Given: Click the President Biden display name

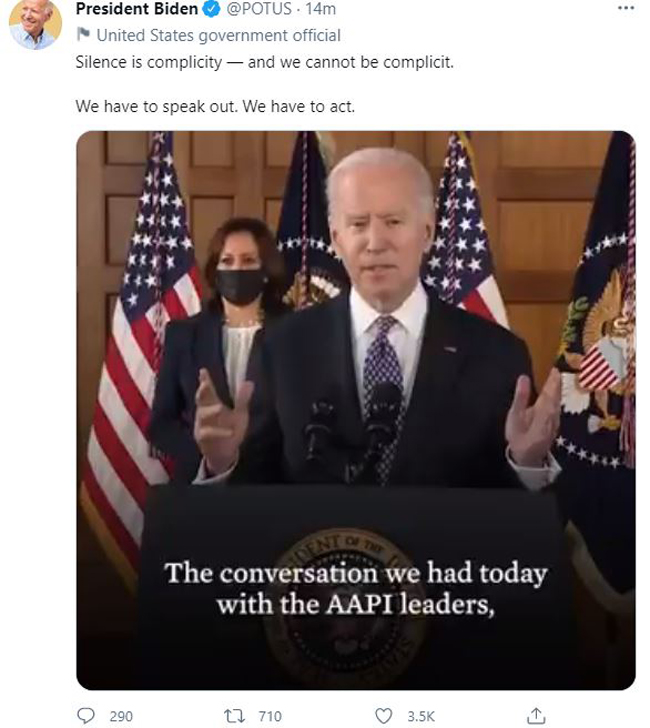Looking at the screenshot, I should 137,8.
